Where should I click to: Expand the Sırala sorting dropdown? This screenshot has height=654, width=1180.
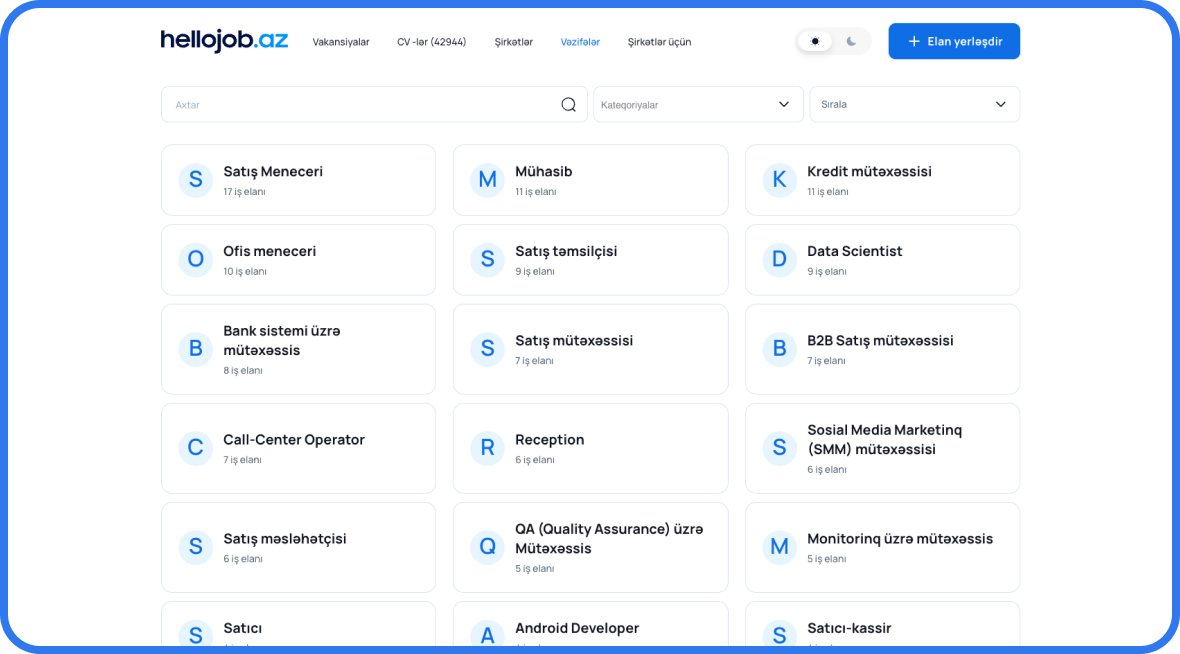914,104
